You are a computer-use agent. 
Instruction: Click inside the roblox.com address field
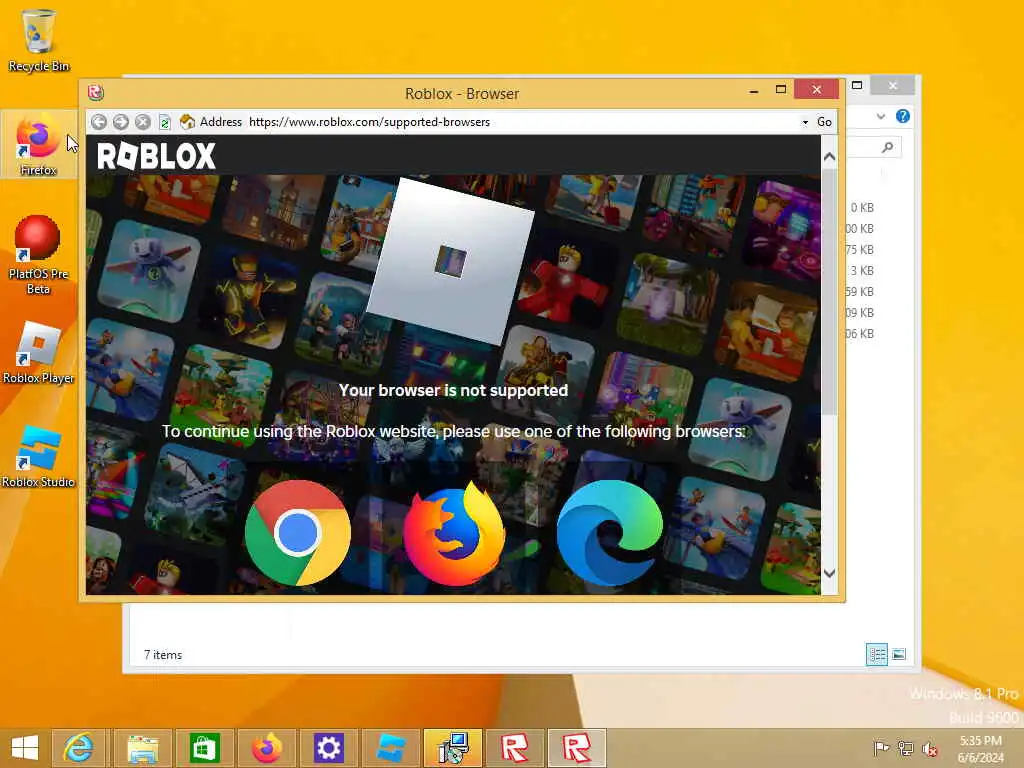coord(522,122)
